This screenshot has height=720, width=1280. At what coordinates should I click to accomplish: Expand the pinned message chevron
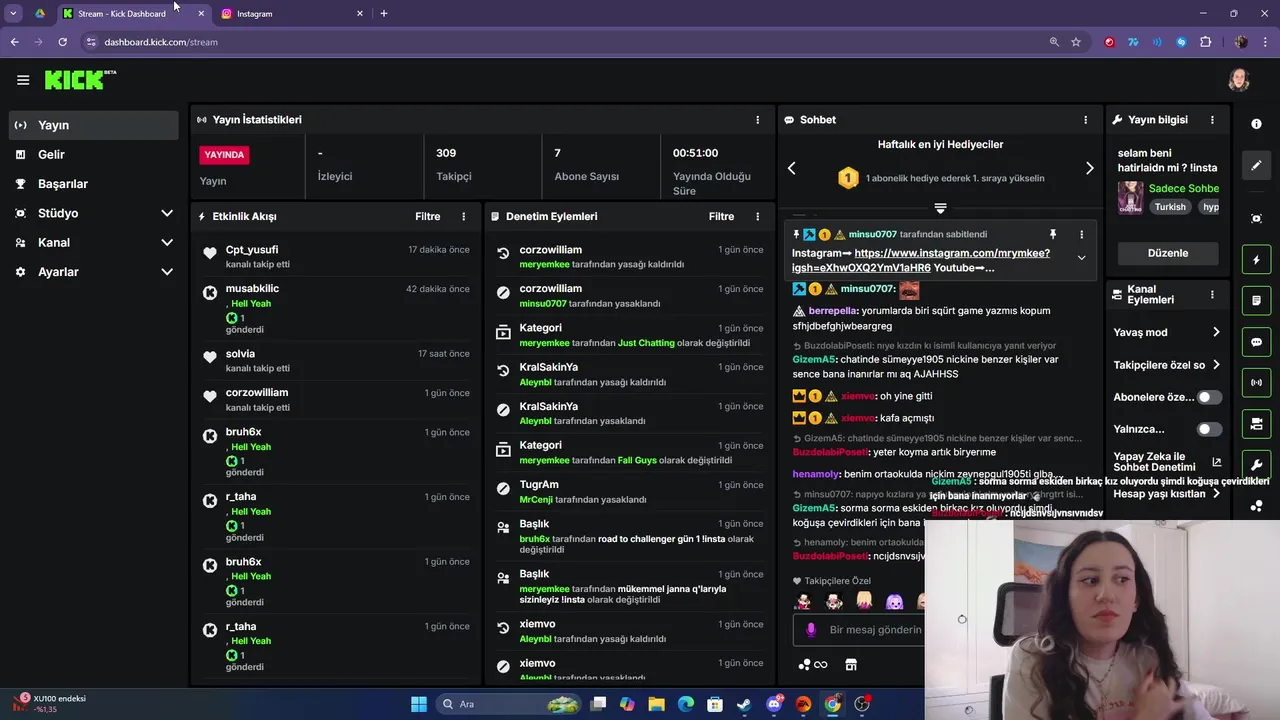coord(1081,258)
